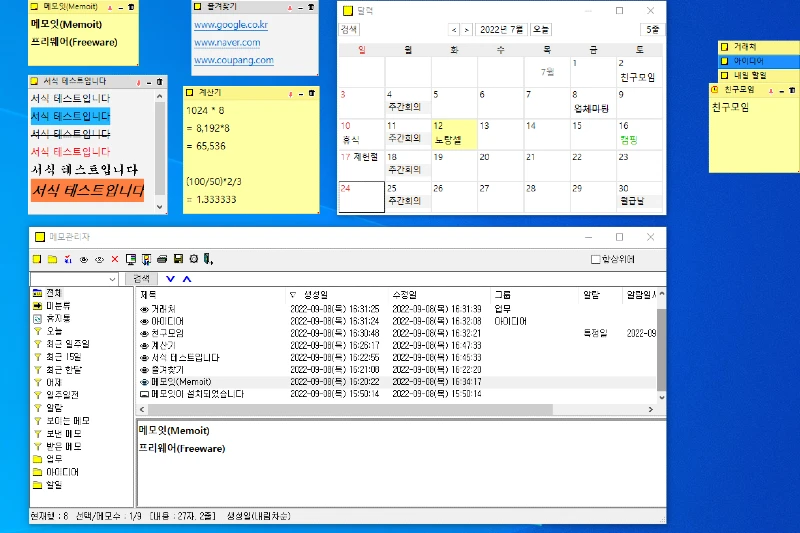Click the red X delete icon in toolbar
Image resolution: width=800 pixels, height=533 pixels.
[x=114, y=259]
